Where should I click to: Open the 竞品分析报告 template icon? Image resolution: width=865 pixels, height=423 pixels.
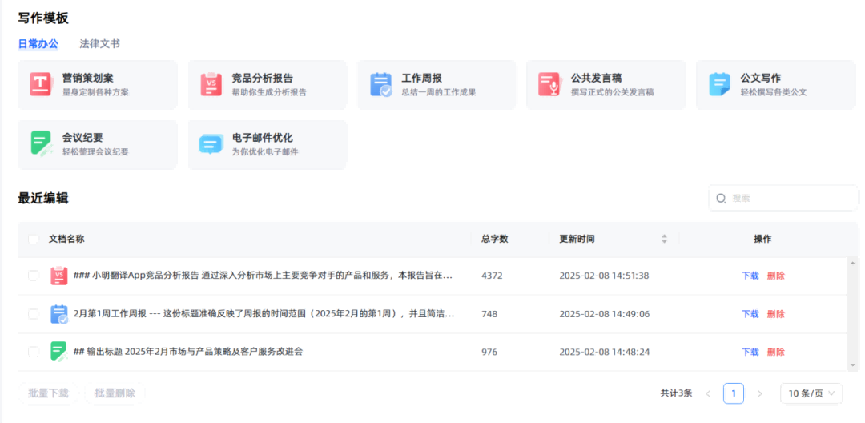210,84
